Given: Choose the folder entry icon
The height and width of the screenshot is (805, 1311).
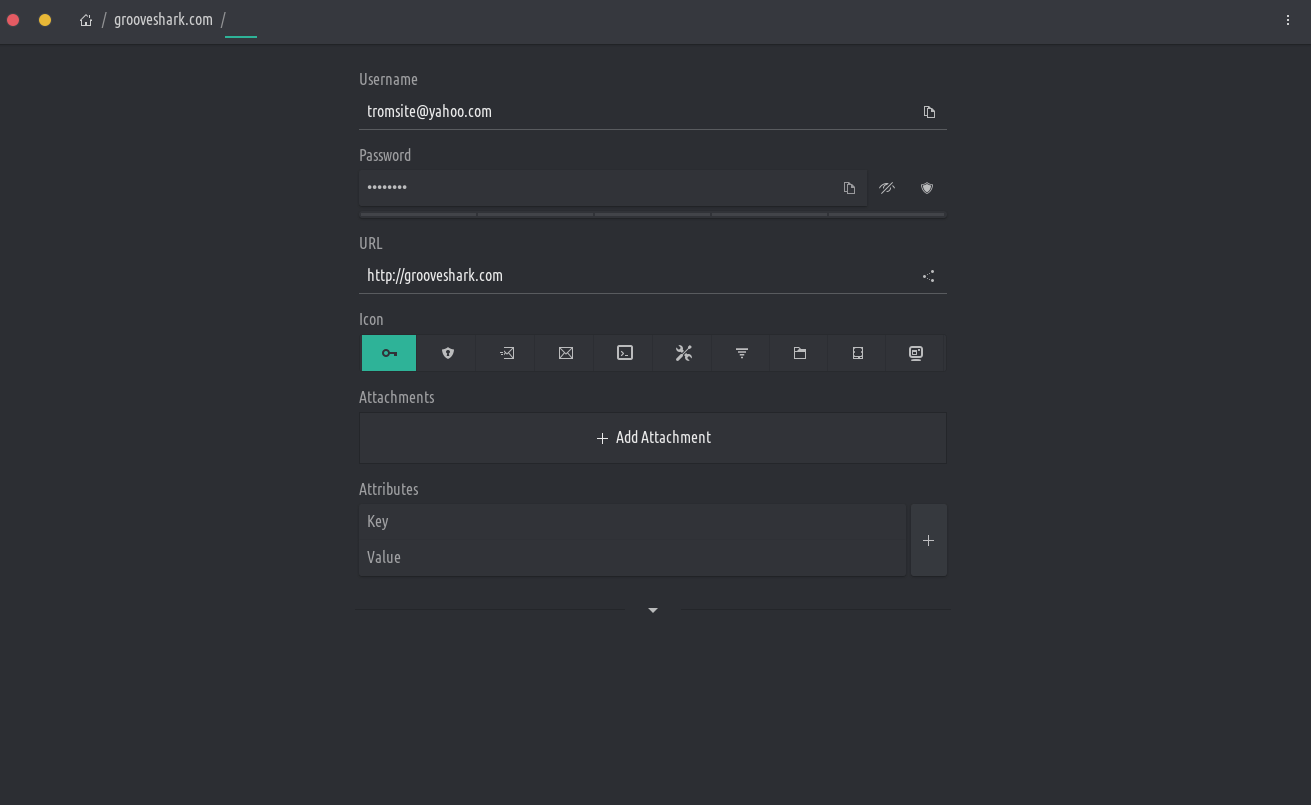Looking at the screenshot, I should (x=800, y=353).
